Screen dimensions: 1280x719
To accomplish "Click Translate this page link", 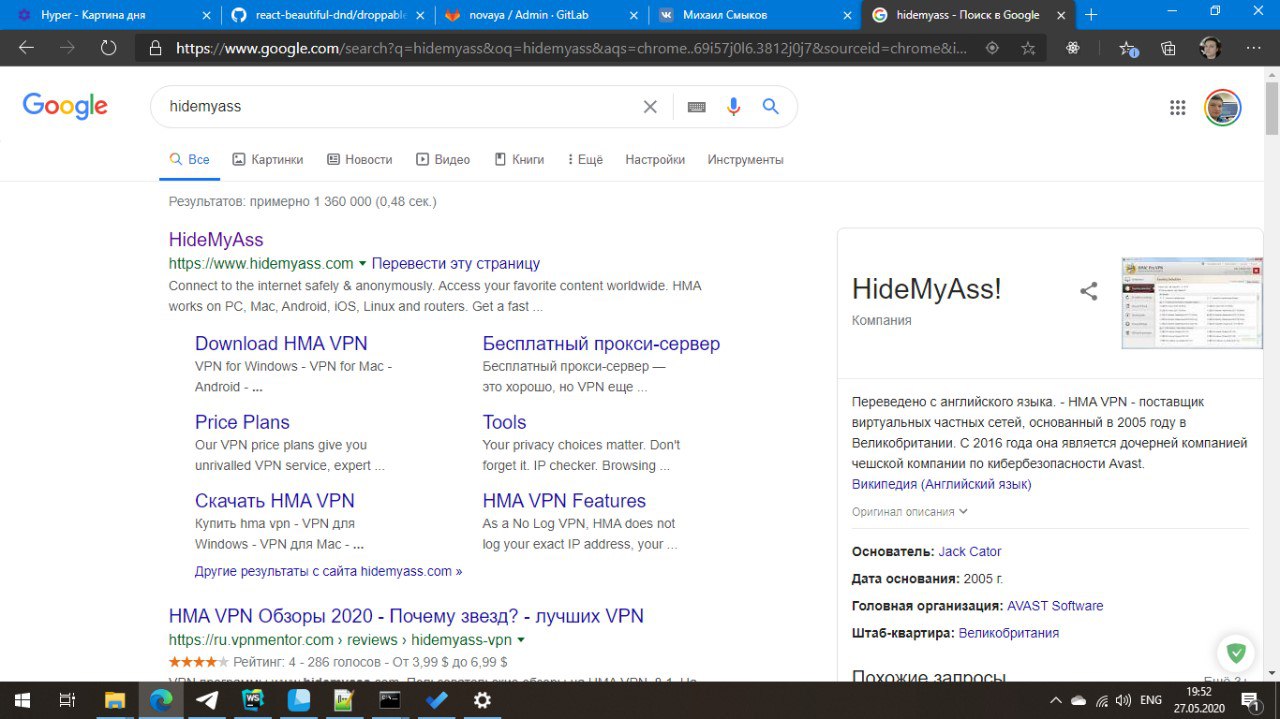I will (456, 264).
